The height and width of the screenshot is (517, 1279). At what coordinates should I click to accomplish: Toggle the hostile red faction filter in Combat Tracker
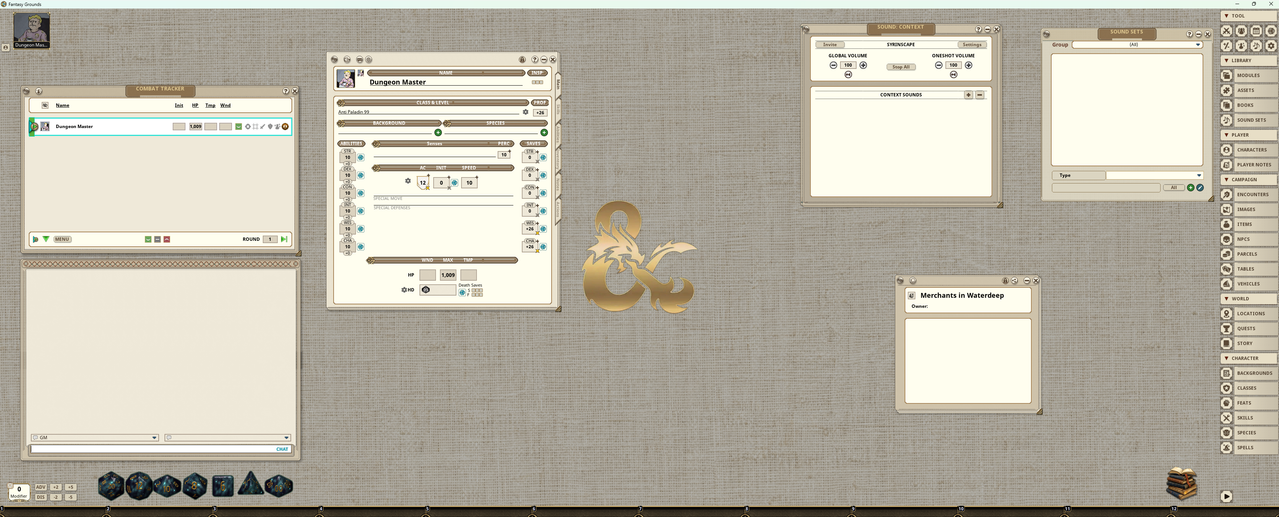pos(167,239)
